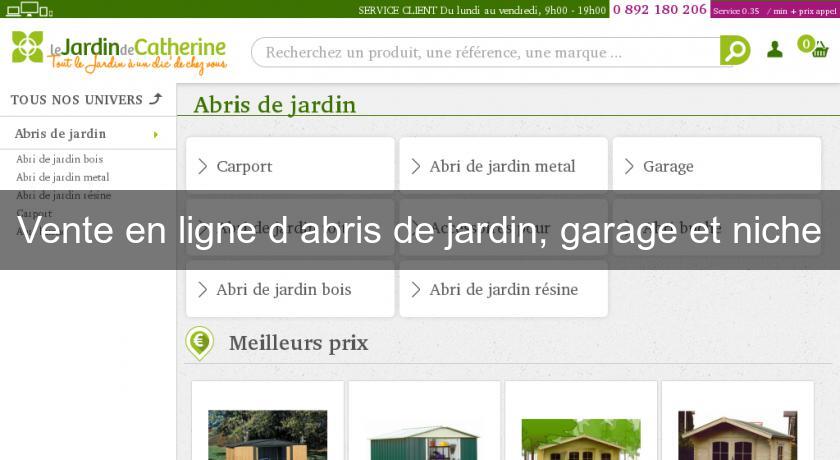
Task: Select Abri de jardin metal in sidebar
Action: pyautogui.click(x=62, y=177)
